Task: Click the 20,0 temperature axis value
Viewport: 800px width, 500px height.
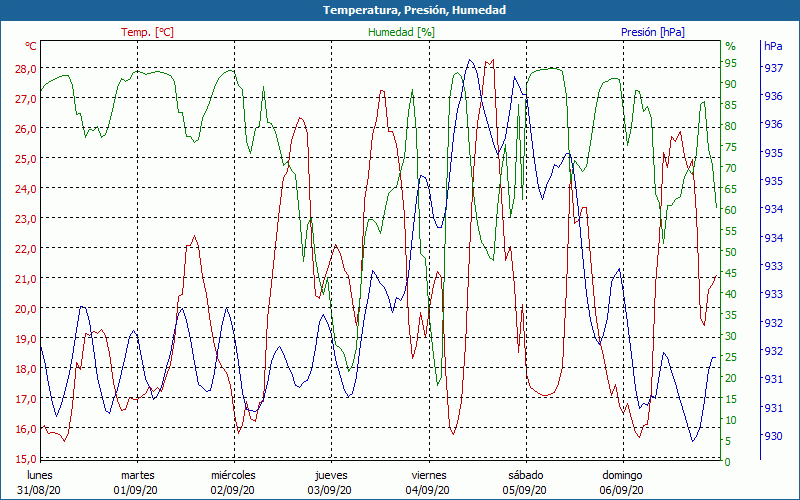Action: 26,309
